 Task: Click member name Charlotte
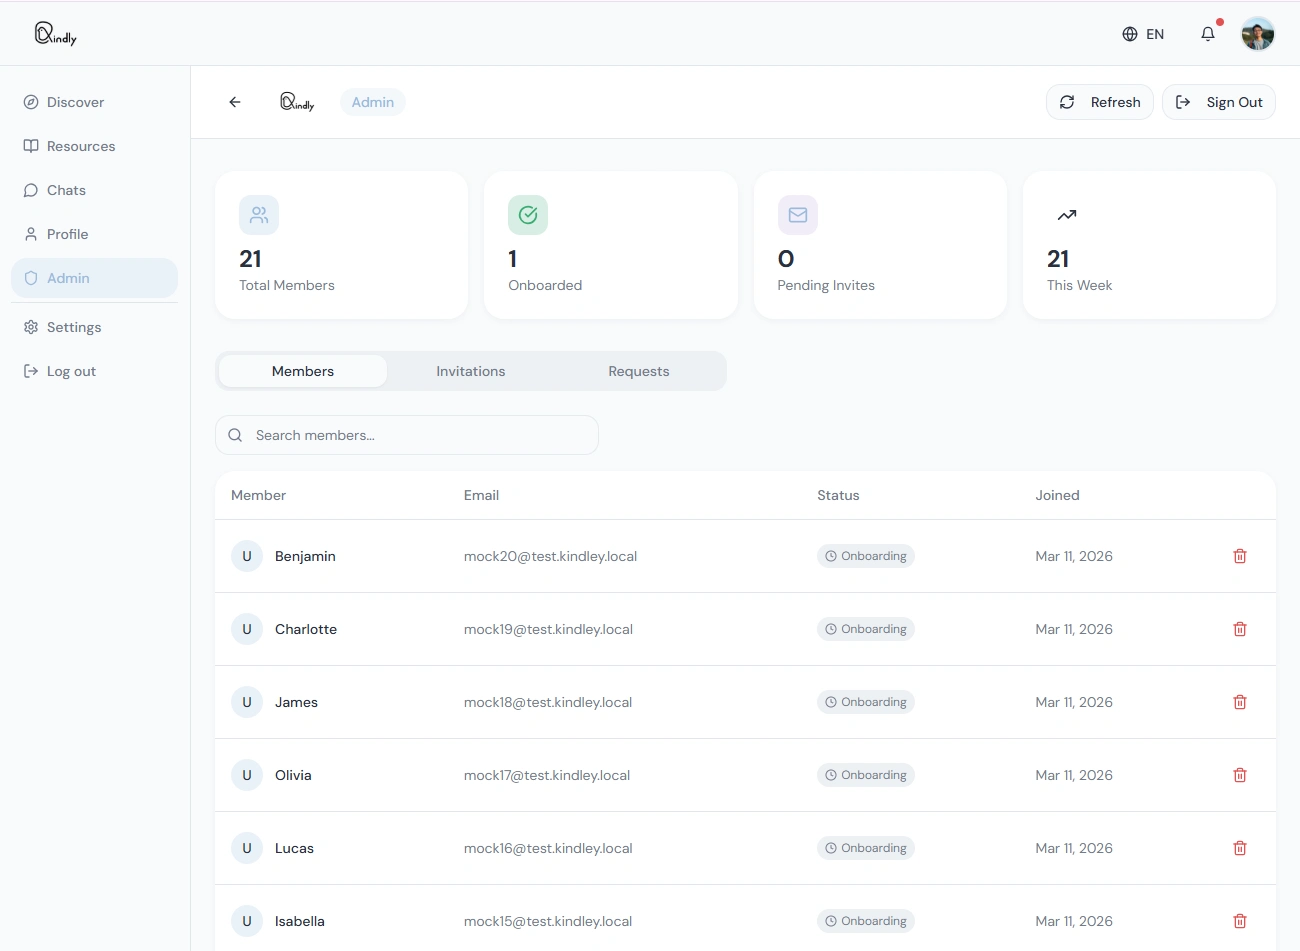click(306, 629)
